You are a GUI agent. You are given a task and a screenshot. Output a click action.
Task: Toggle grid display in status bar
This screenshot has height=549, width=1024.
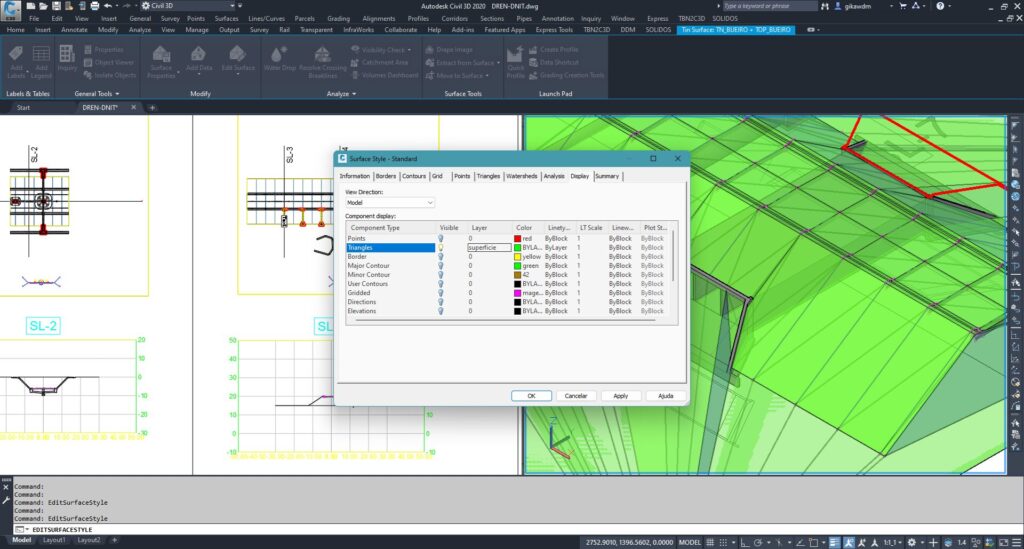[710, 542]
